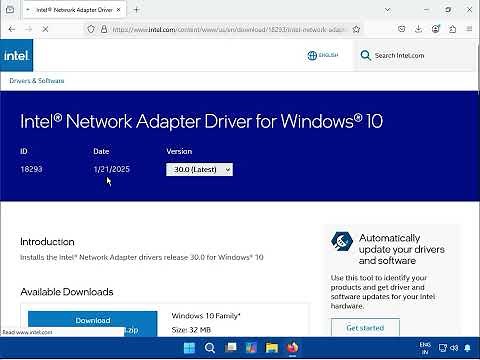Change language via the English globe icon

(323, 55)
